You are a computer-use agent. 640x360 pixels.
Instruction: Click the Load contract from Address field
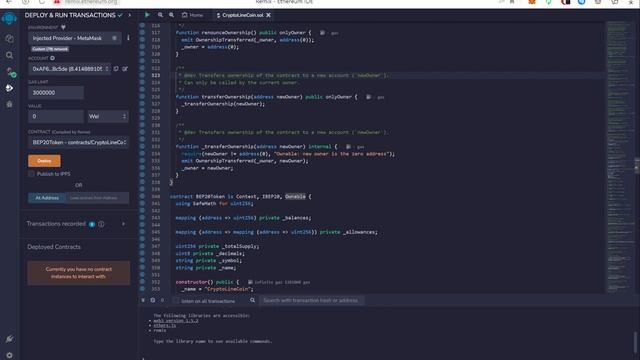pyautogui.click(x=97, y=198)
